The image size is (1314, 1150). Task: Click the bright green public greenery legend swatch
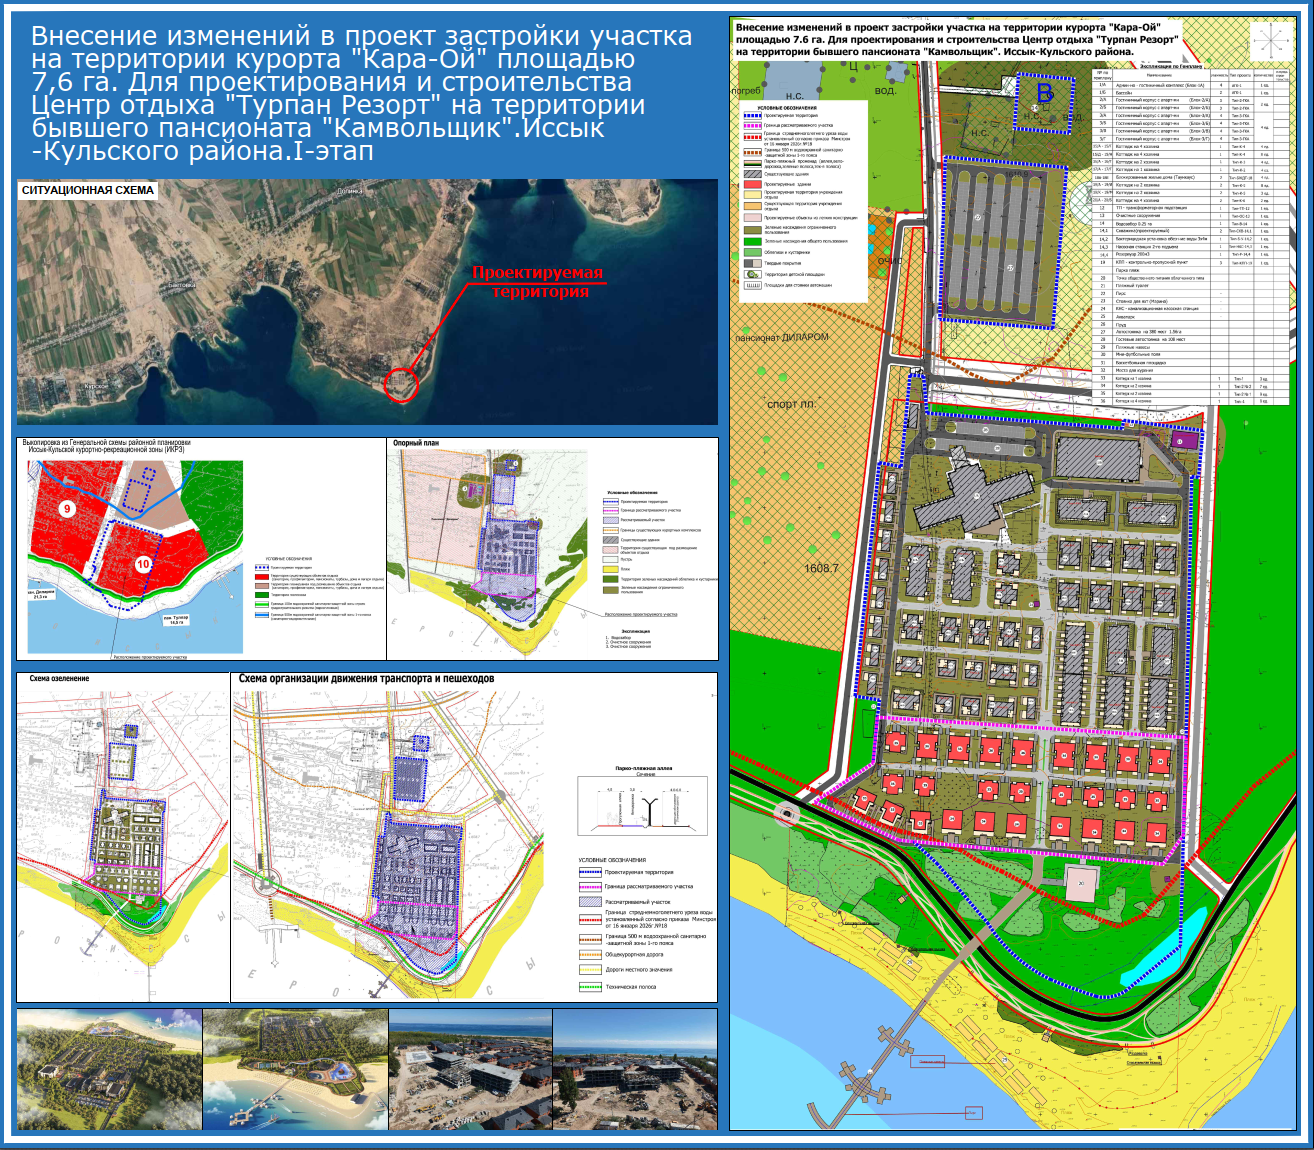pos(753,241)
